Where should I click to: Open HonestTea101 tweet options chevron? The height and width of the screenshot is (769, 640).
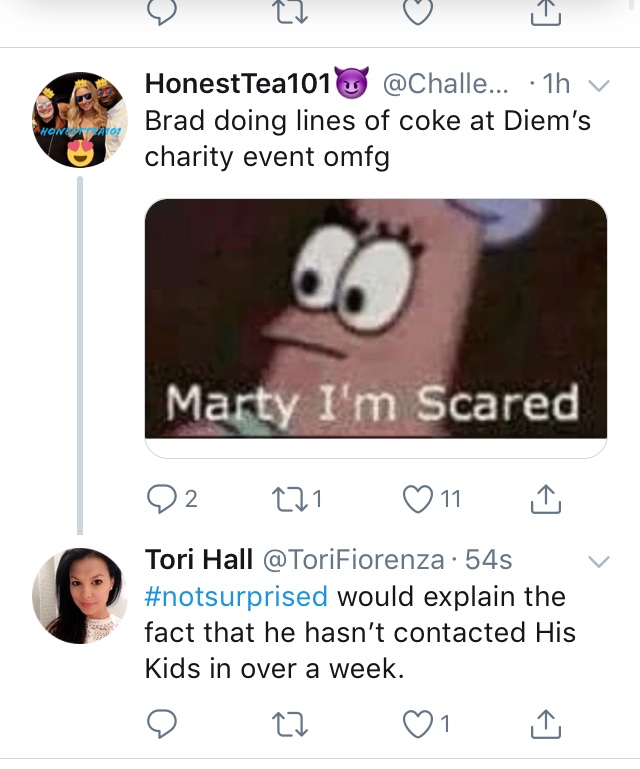tap(599, 86)
